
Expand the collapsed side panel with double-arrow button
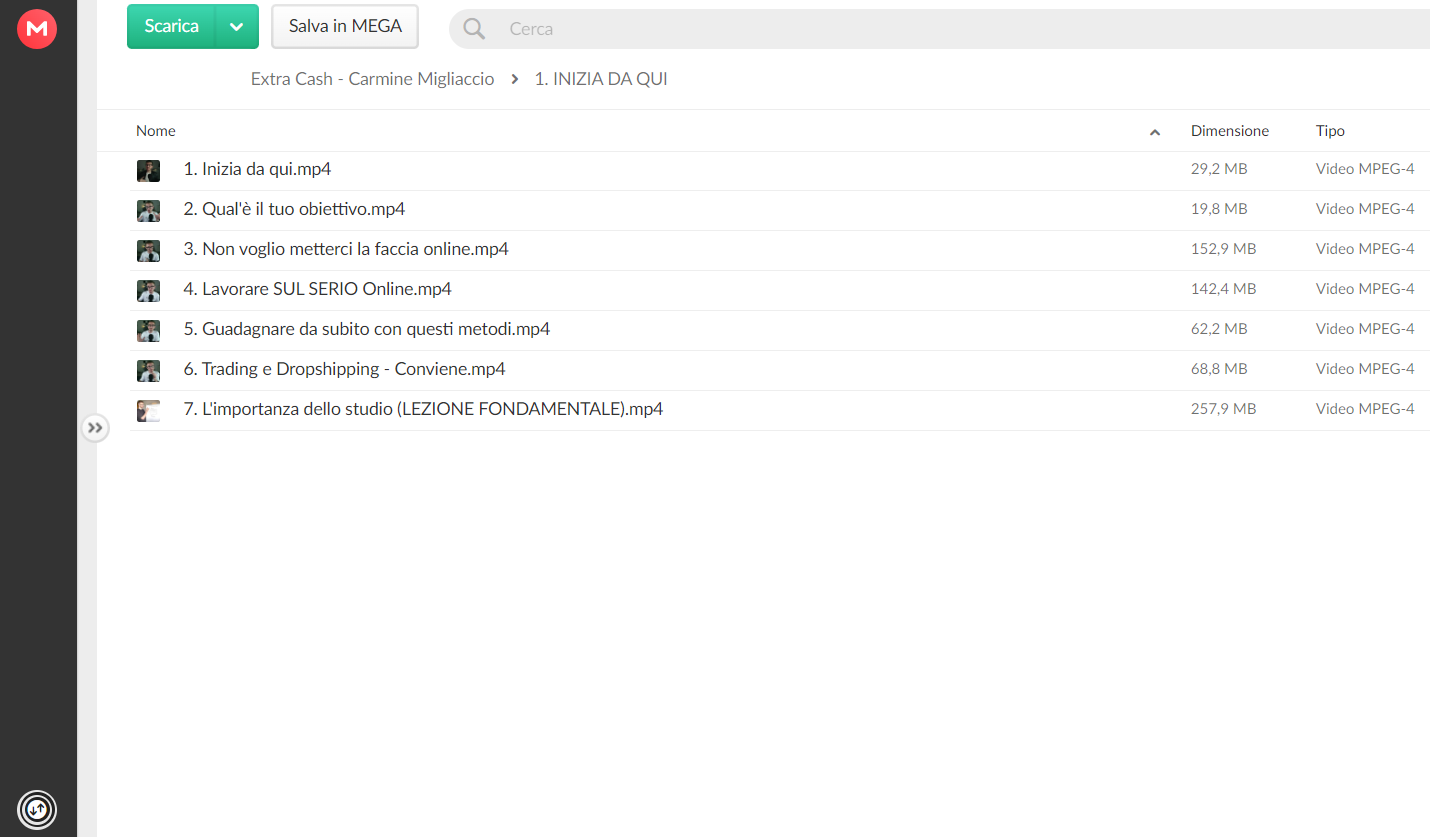tap(95, 428)
